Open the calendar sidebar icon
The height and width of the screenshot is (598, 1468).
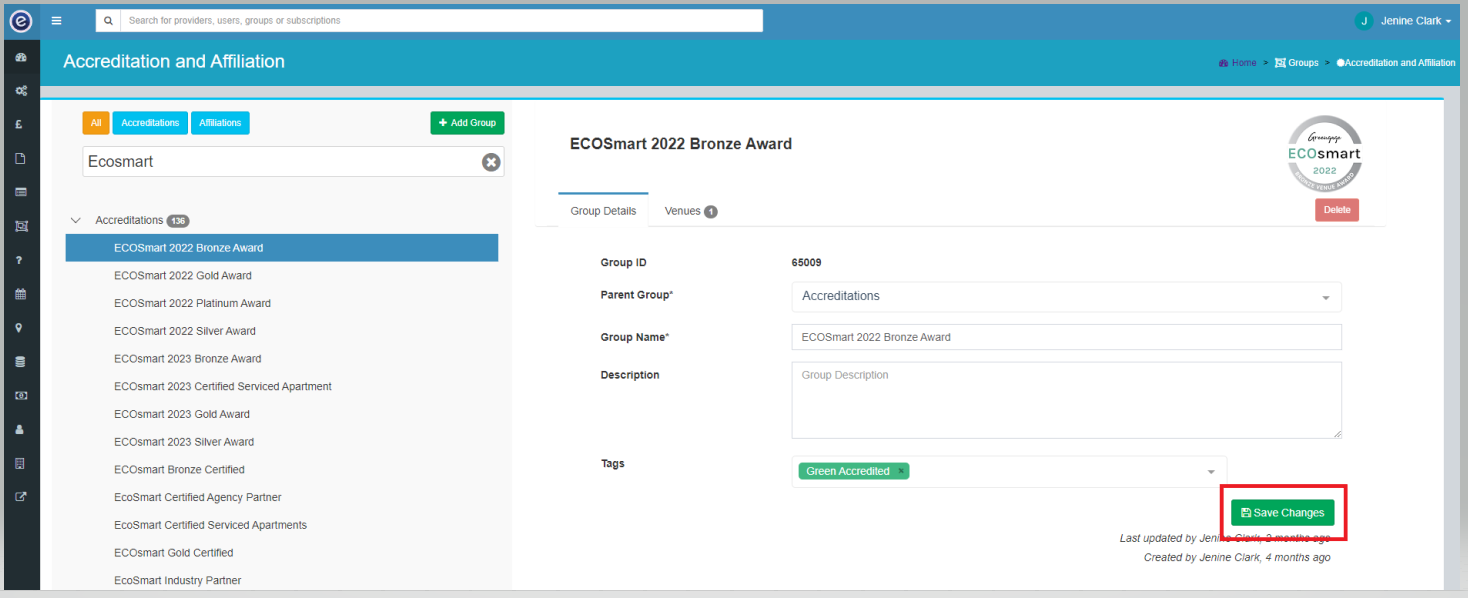click(x=20, y=294)
